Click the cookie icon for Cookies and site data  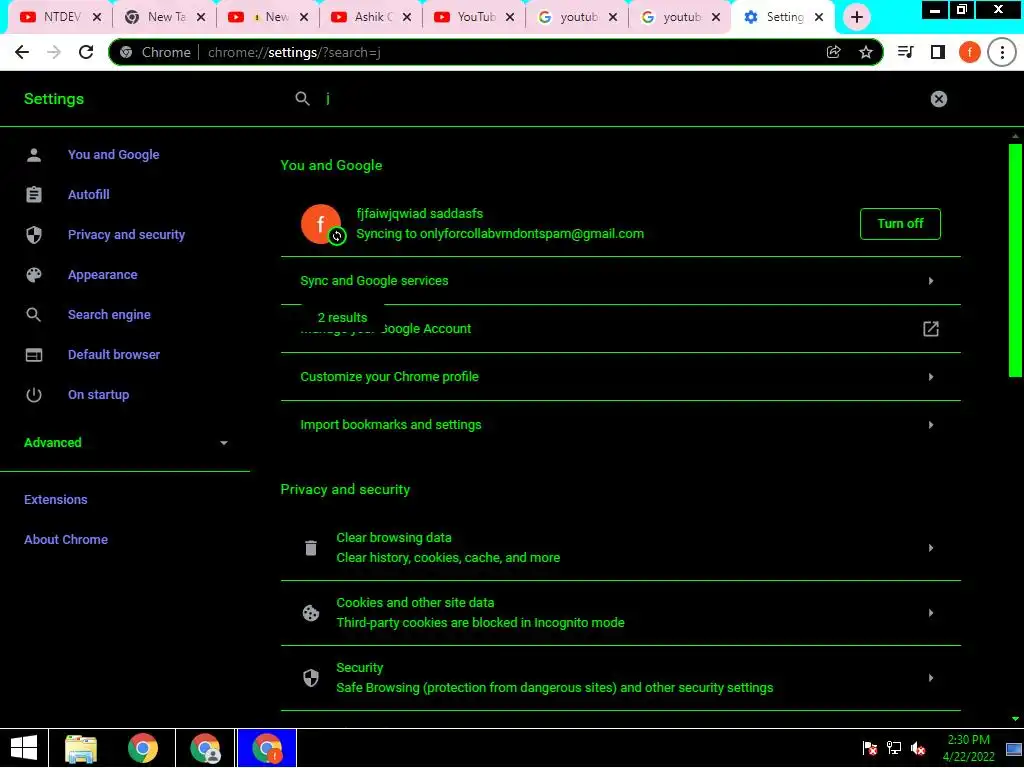coord(311,613)
